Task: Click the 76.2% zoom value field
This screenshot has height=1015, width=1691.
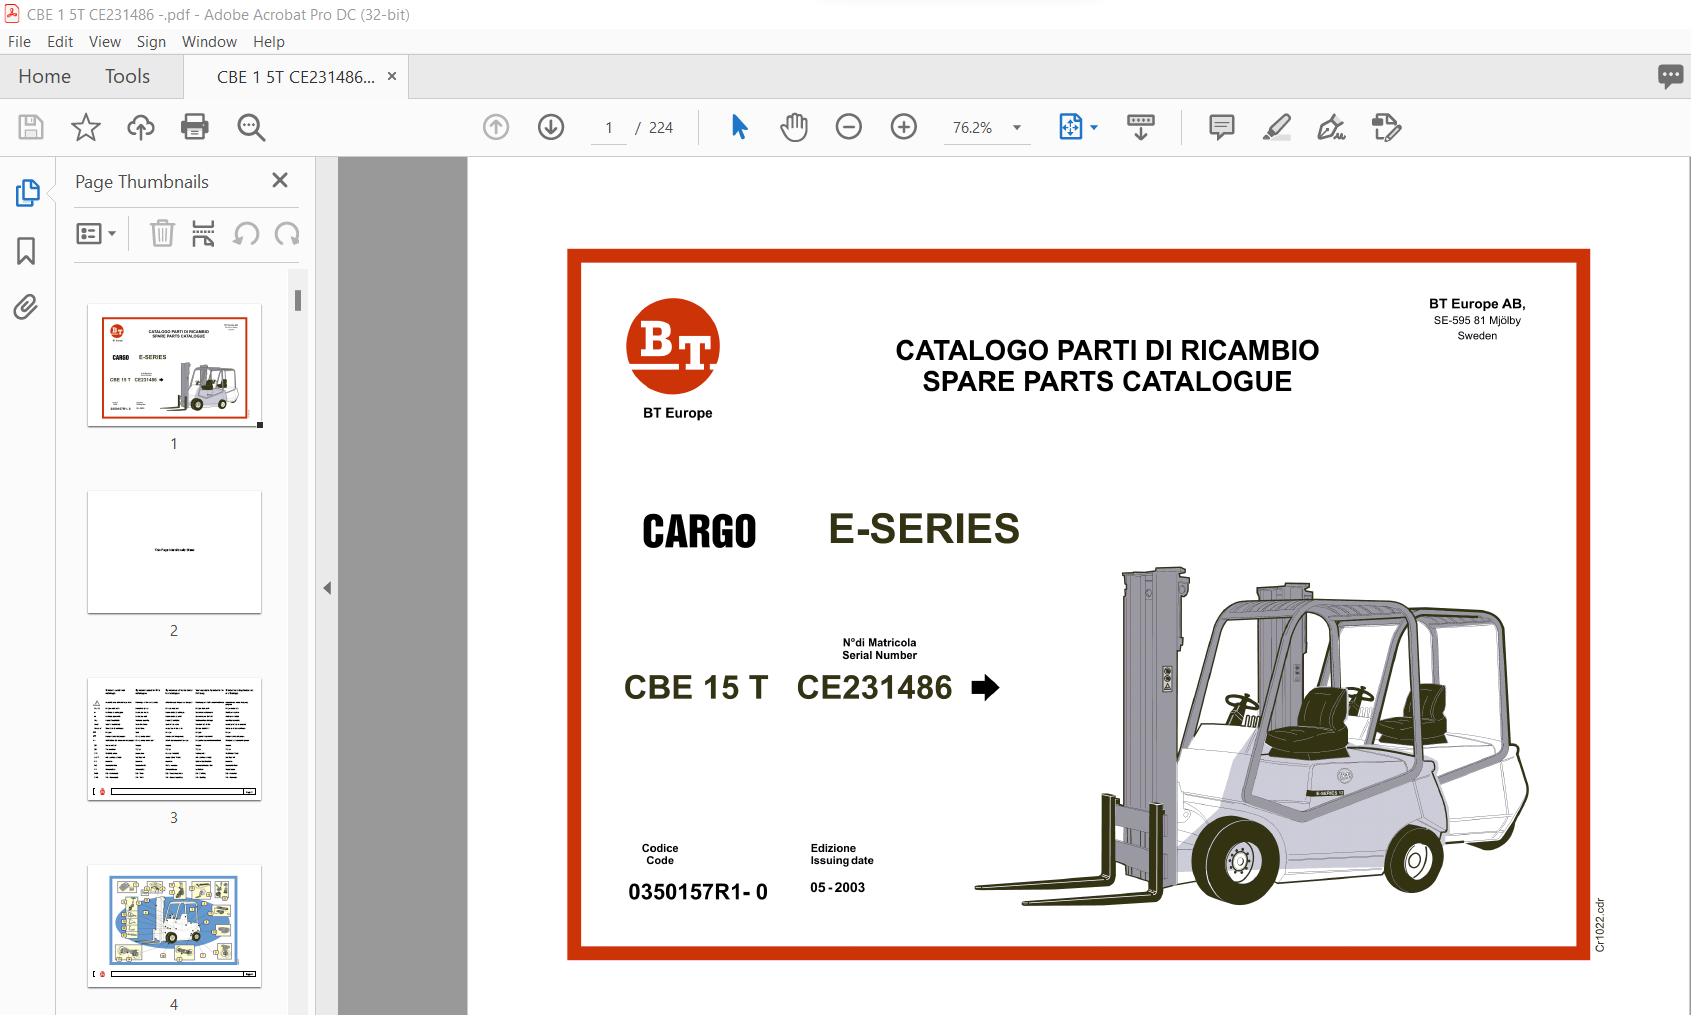Action: tap(972, 128)
